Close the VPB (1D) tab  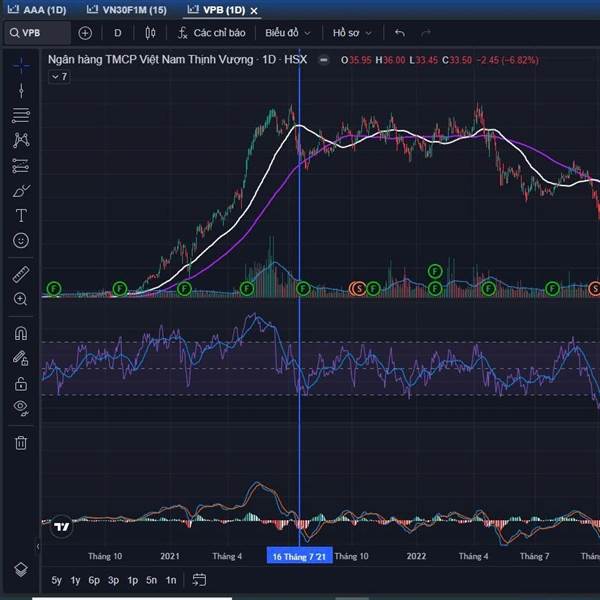click(254, 11)
